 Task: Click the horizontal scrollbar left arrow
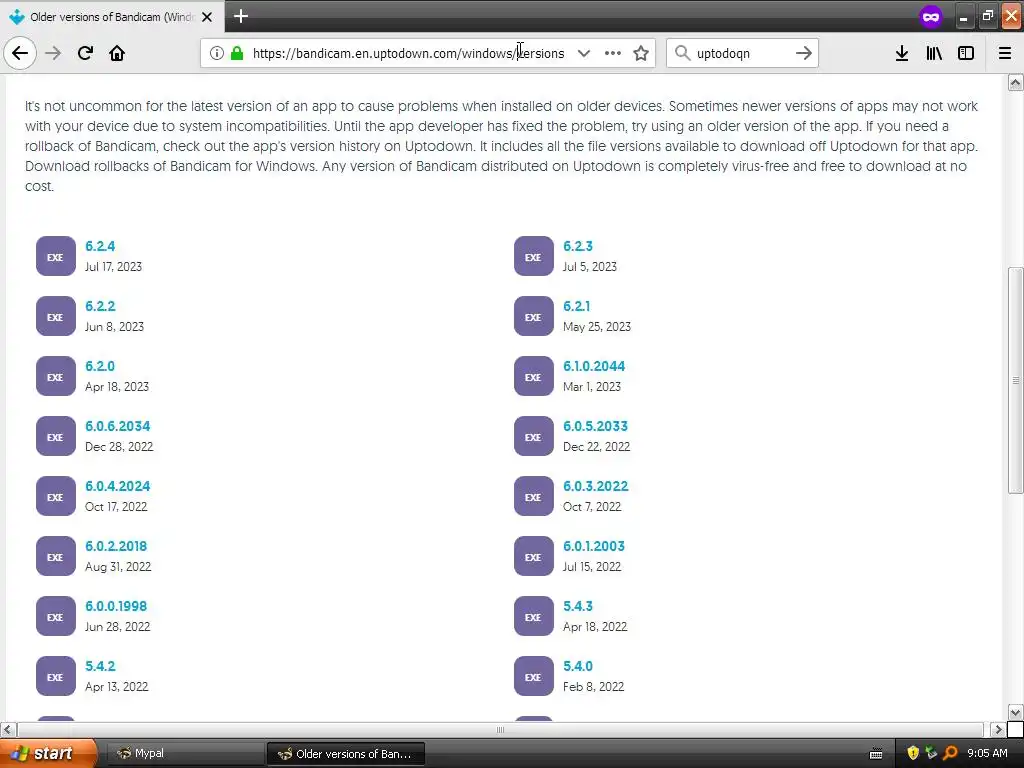point(8,729)
